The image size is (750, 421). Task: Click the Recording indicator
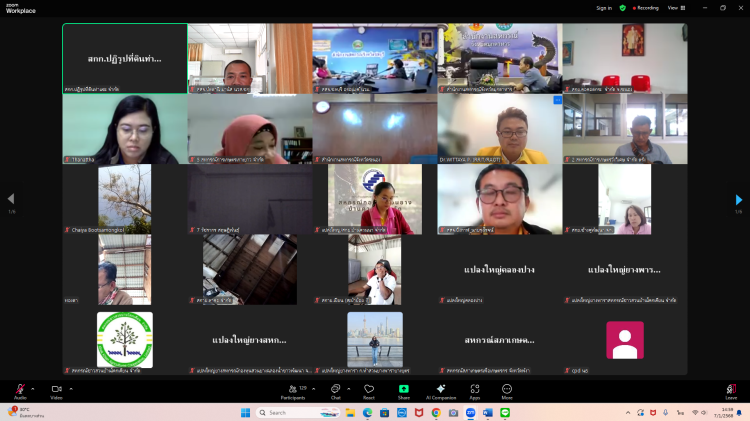pyautogui.click(x=646, y=8)
